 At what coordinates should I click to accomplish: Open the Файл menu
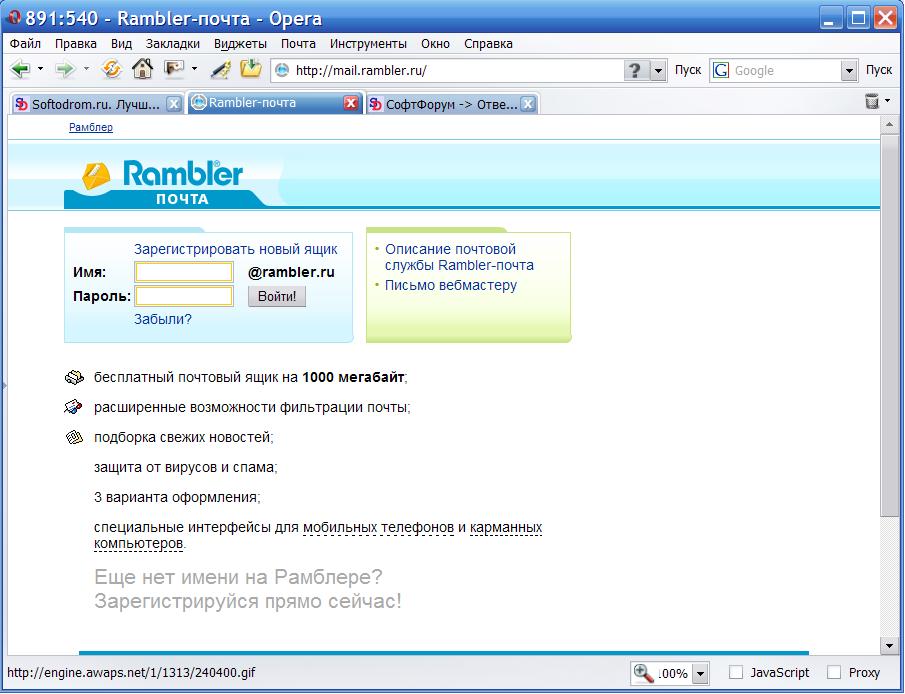tap(25, 44)
